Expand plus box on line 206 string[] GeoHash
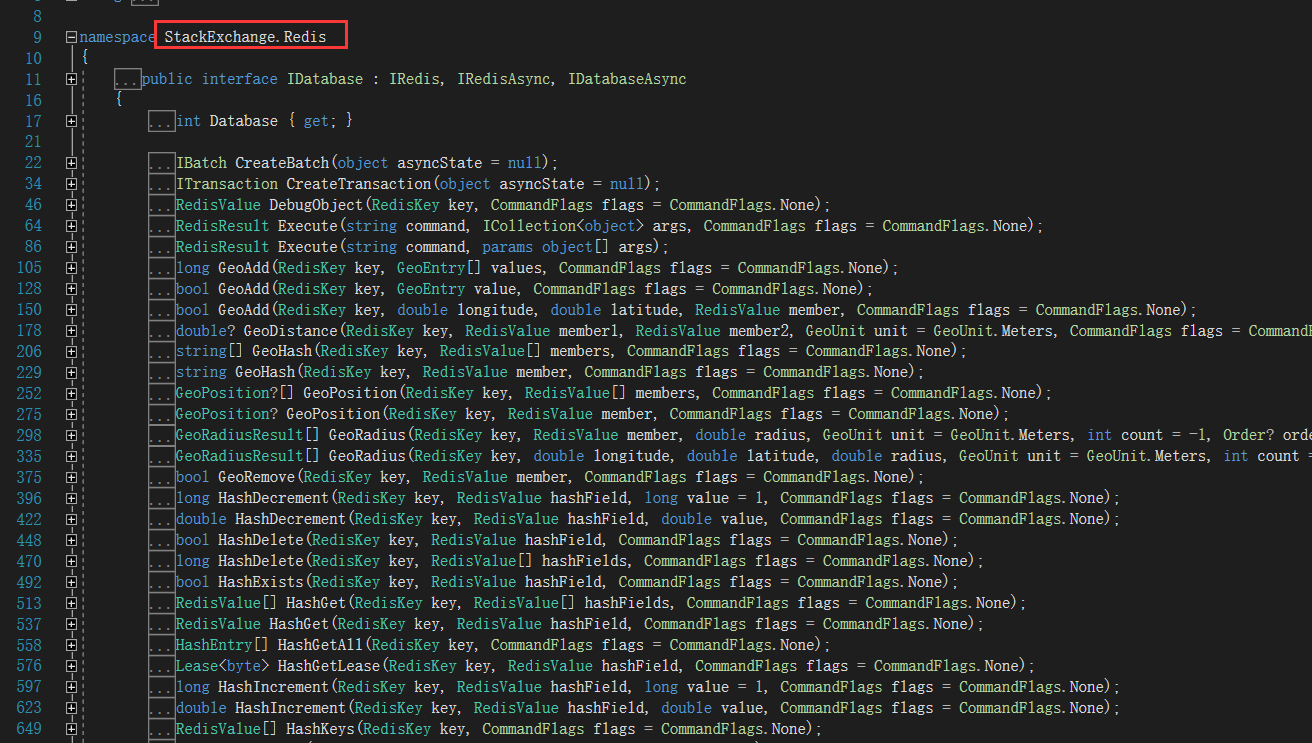The image size is (1312, 743). pos(71,352)
